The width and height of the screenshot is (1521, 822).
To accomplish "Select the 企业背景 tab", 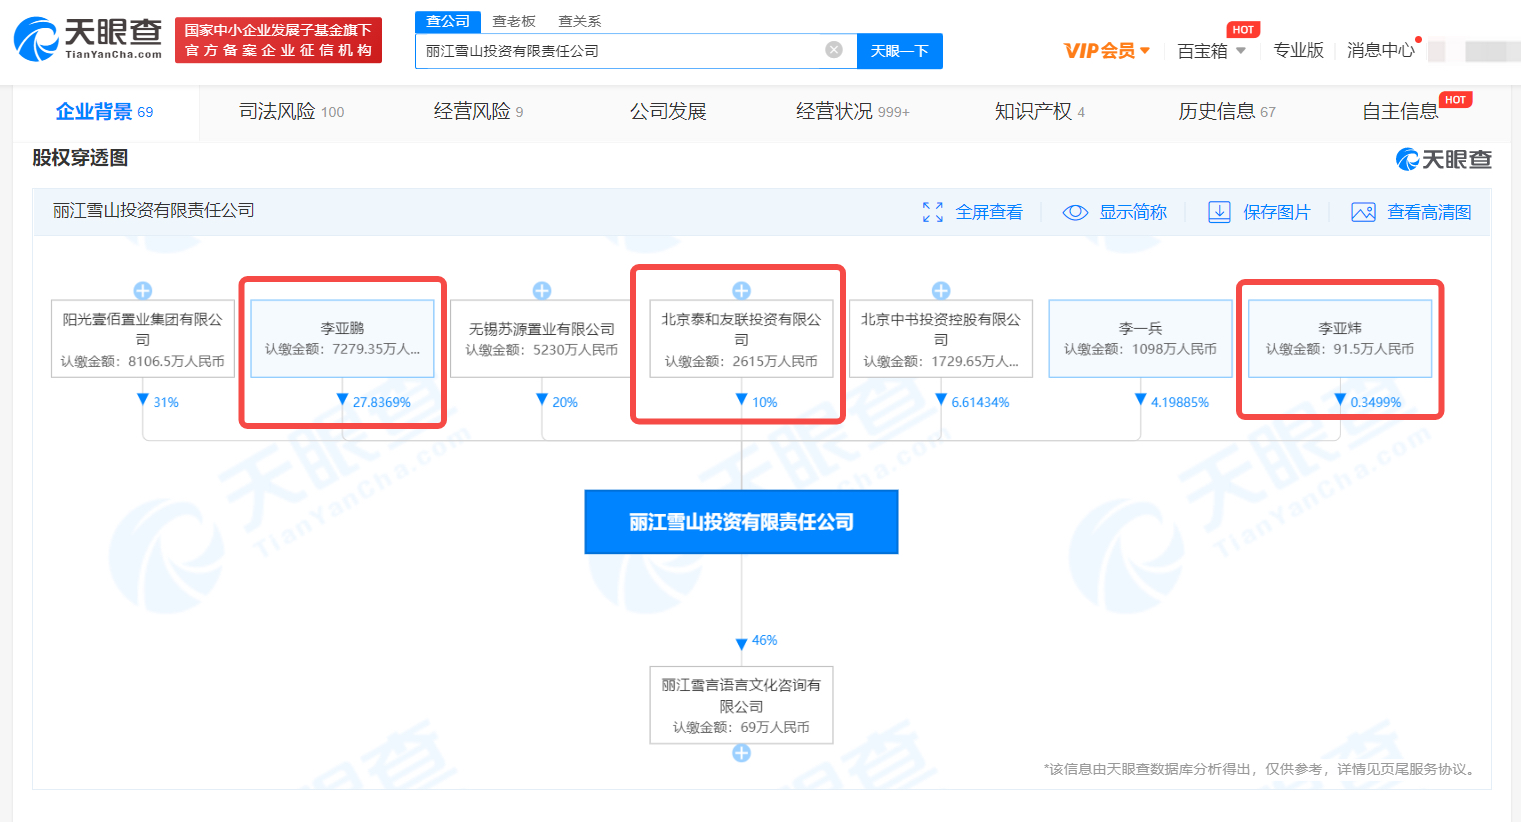I will point(104,112).
